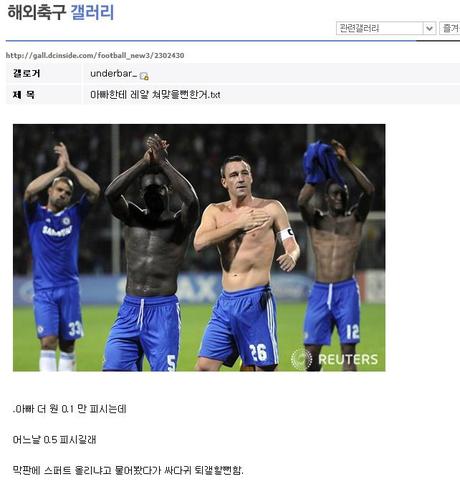460x489 pixels.
Task: Click the blue 갤러리 header word
Action: 92,12
